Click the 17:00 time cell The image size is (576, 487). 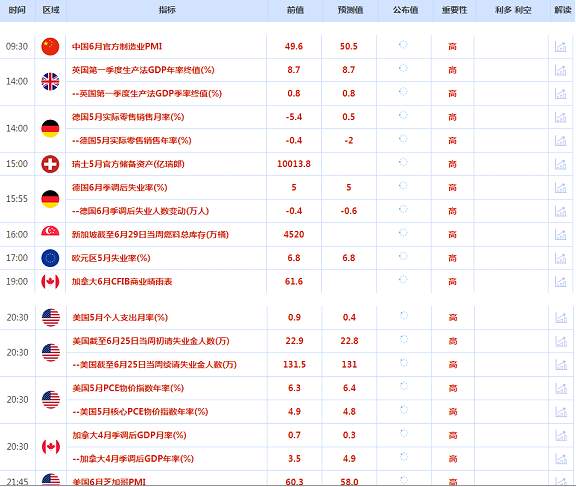[x=17, y=258]
